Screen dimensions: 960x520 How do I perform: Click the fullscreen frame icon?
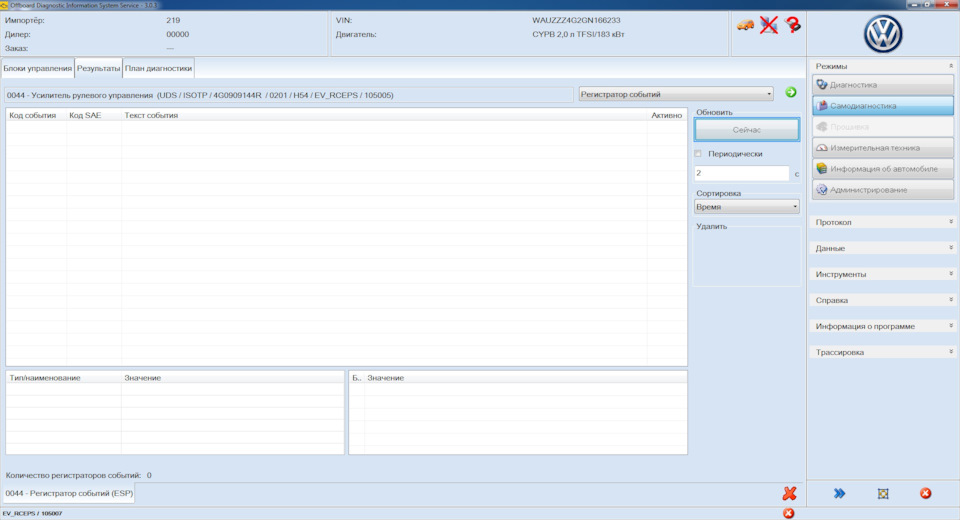tap(883, 494)
